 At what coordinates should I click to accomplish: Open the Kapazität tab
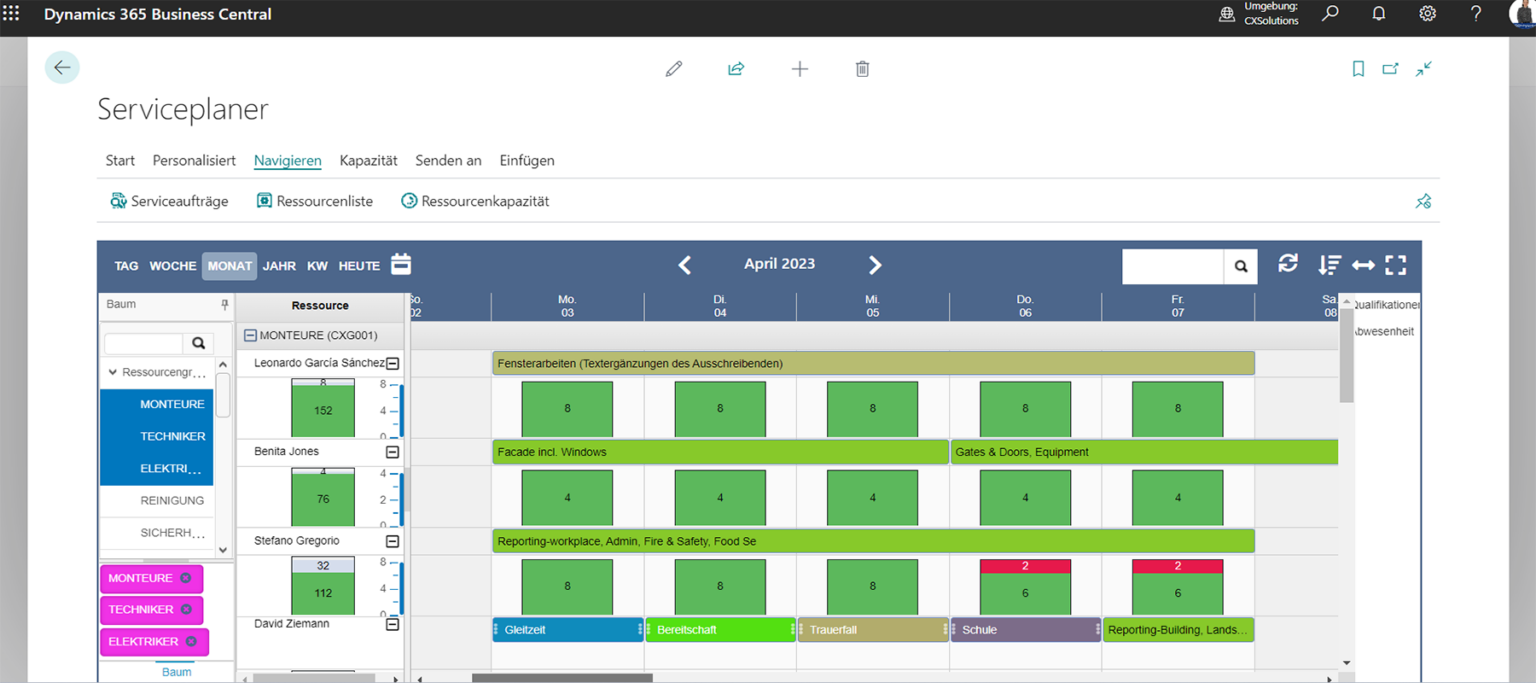(x=368, y=160)
